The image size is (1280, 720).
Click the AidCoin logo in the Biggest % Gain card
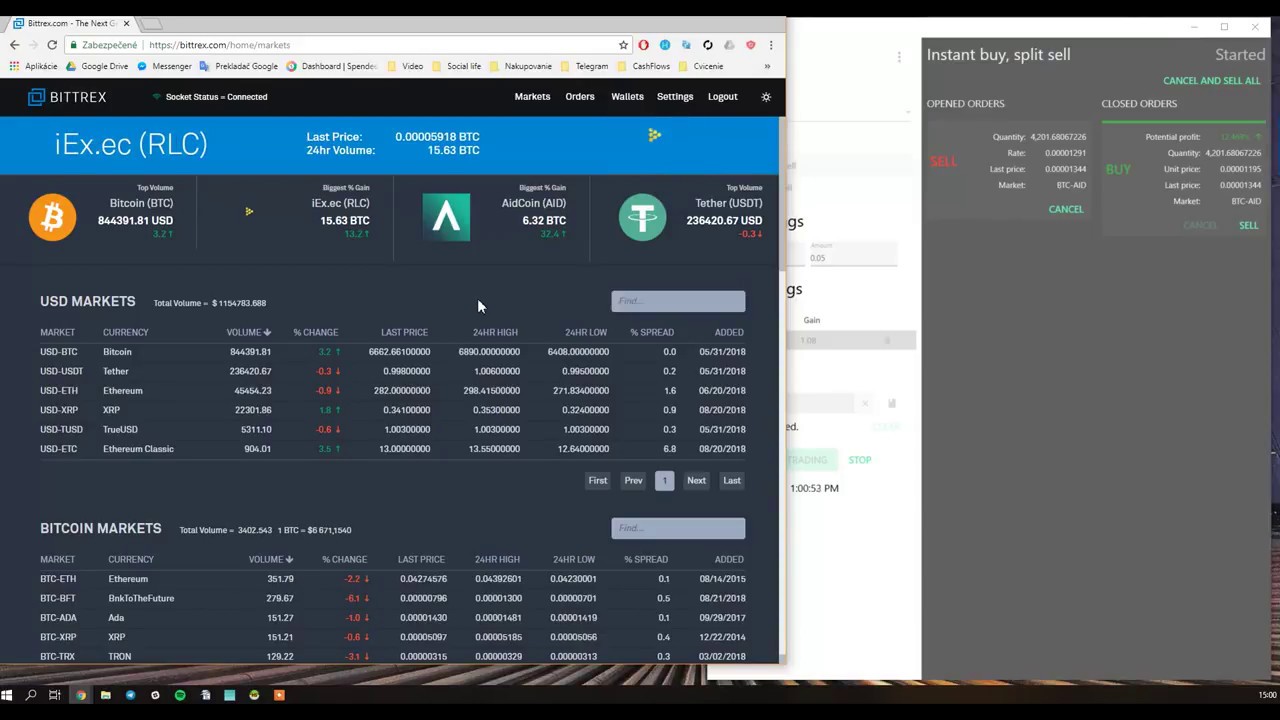click(446, 217)
